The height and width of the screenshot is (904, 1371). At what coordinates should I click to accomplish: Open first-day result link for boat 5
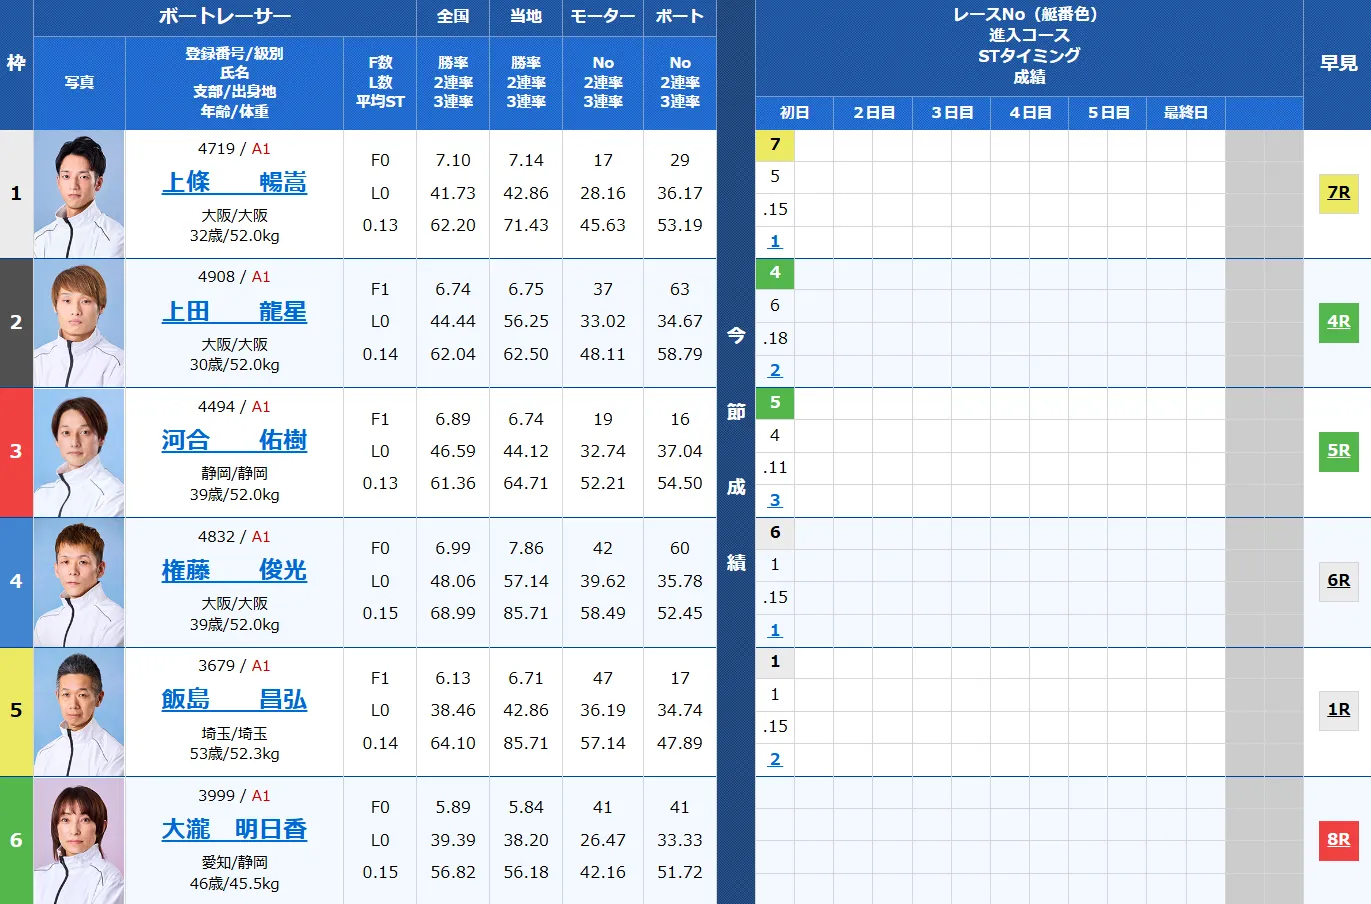pos(775,760)
